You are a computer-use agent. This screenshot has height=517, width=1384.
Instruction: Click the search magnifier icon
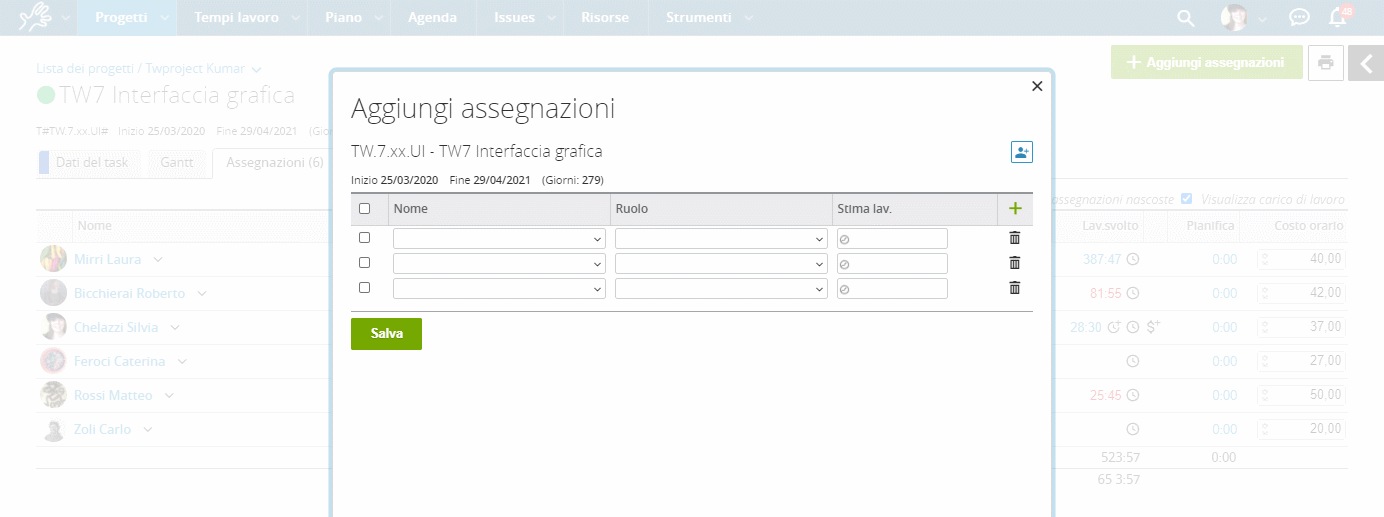(x=1185, y=18)
